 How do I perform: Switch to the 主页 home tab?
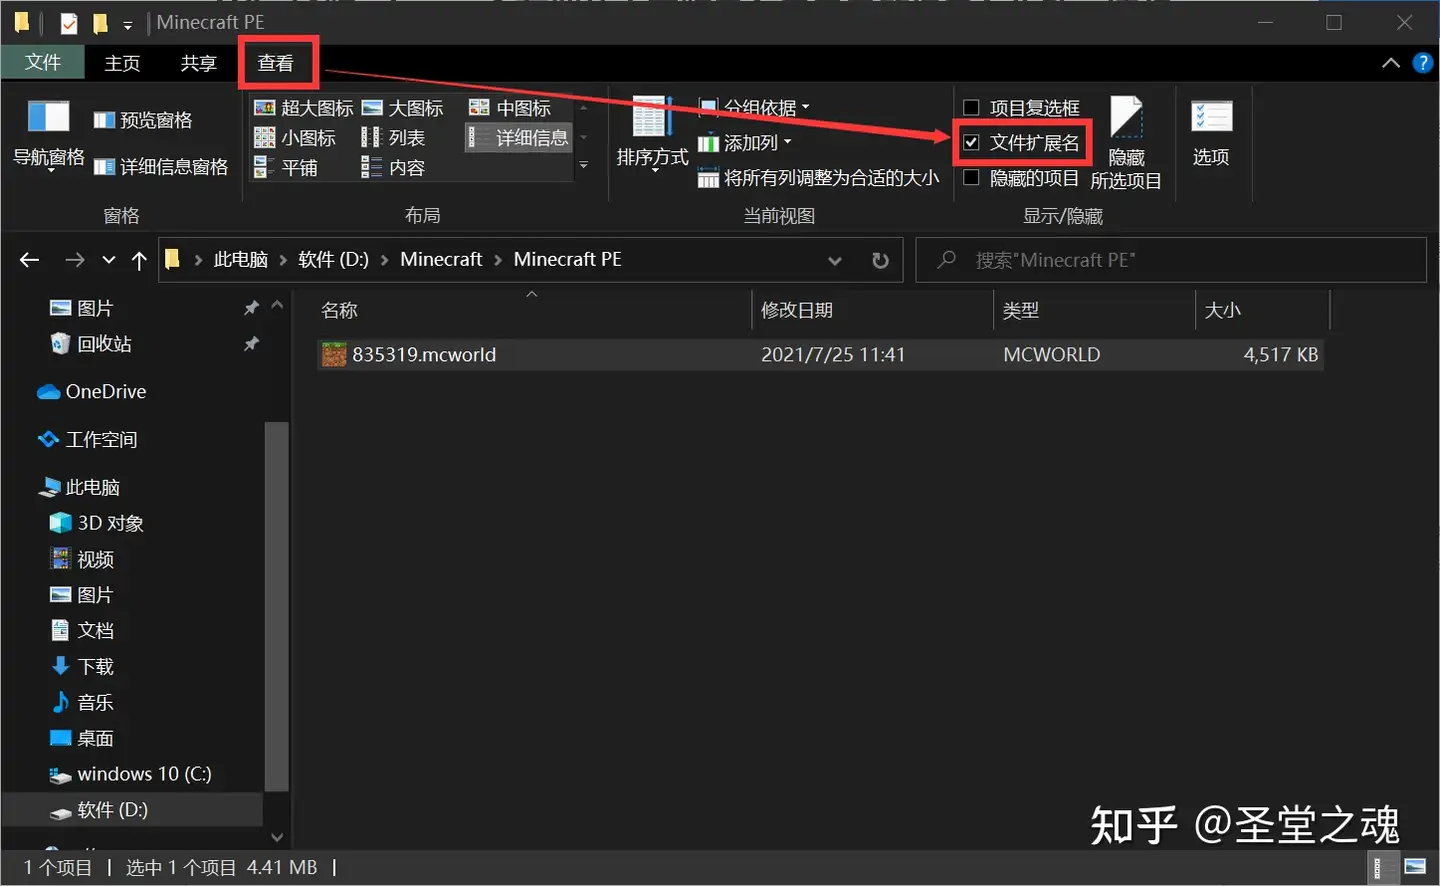[x=122, y=63]
